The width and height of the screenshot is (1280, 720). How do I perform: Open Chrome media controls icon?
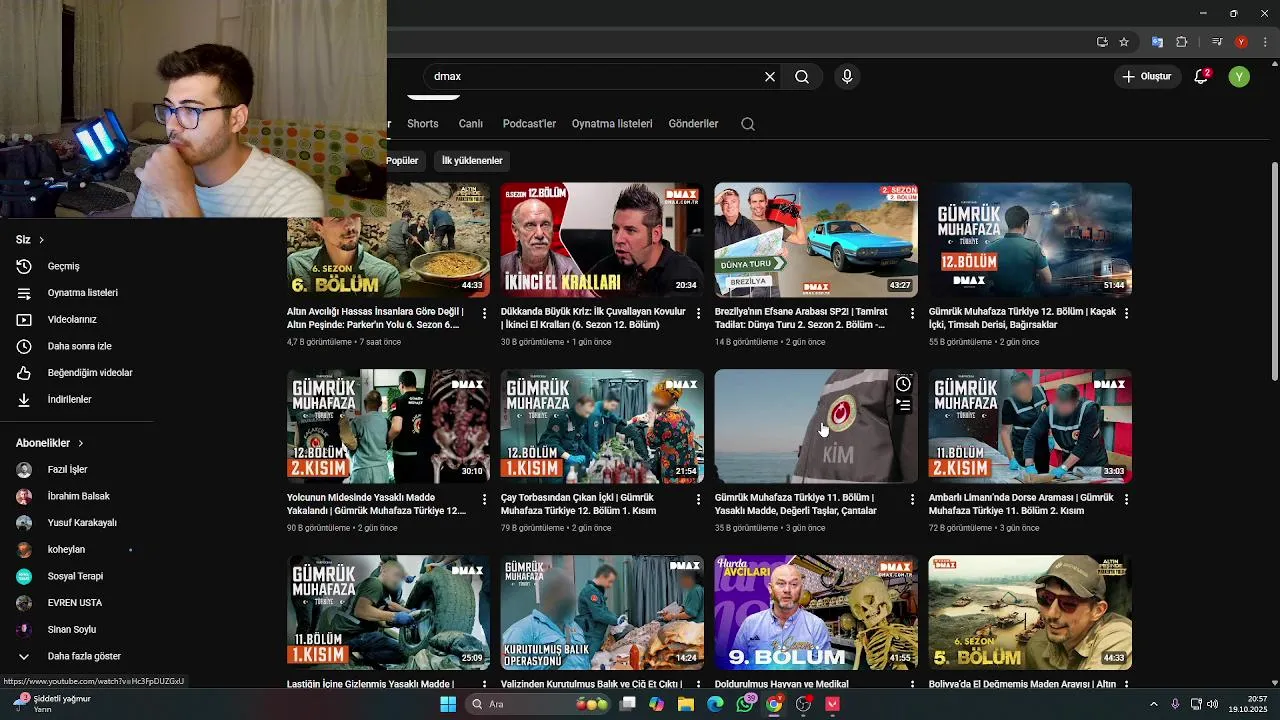tap(1217, 42)
